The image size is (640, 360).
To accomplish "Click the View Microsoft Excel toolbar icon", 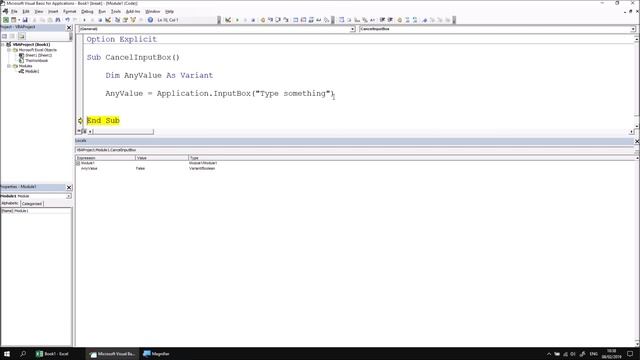I will click(6, 20).
